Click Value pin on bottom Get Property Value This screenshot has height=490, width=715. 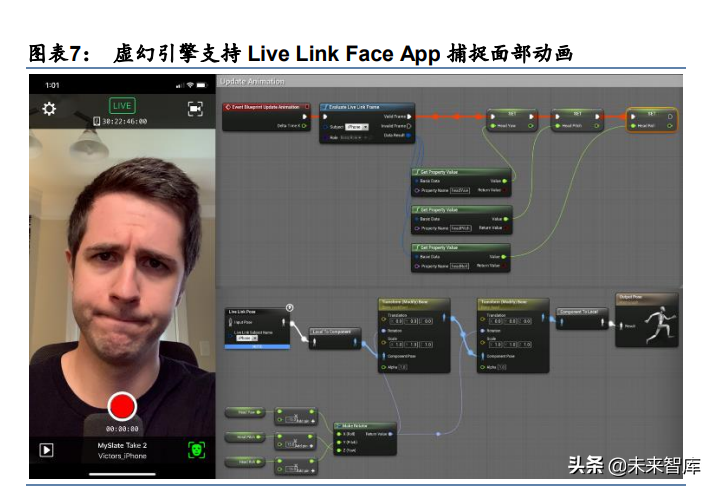(504, 257)
